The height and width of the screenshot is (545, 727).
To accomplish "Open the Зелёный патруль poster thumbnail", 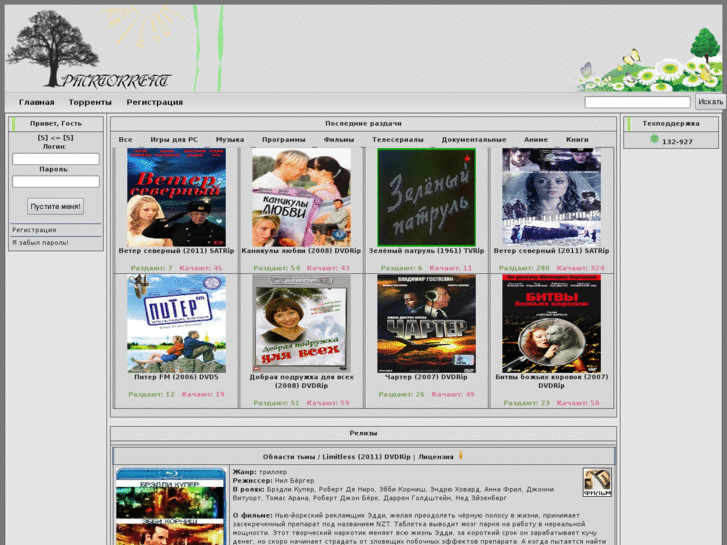I will pos(426,197).
